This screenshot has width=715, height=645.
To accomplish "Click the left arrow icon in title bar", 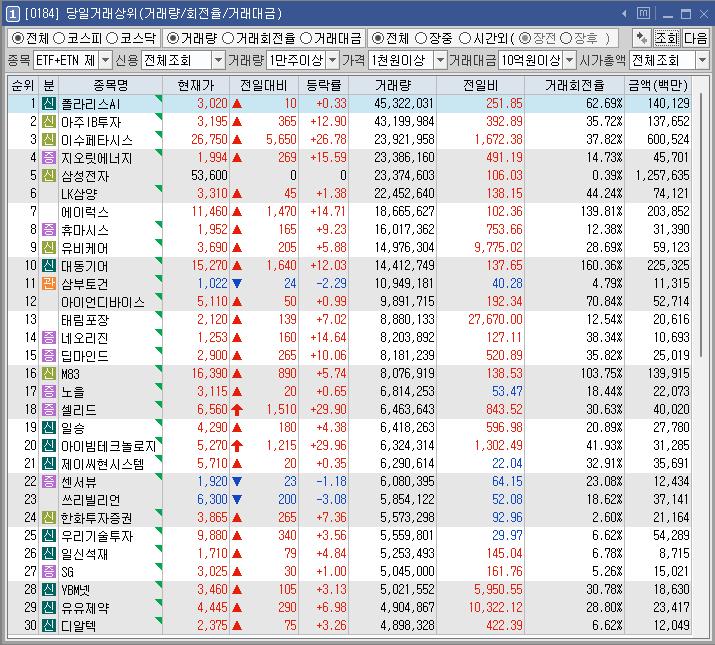I will (624, 14).
